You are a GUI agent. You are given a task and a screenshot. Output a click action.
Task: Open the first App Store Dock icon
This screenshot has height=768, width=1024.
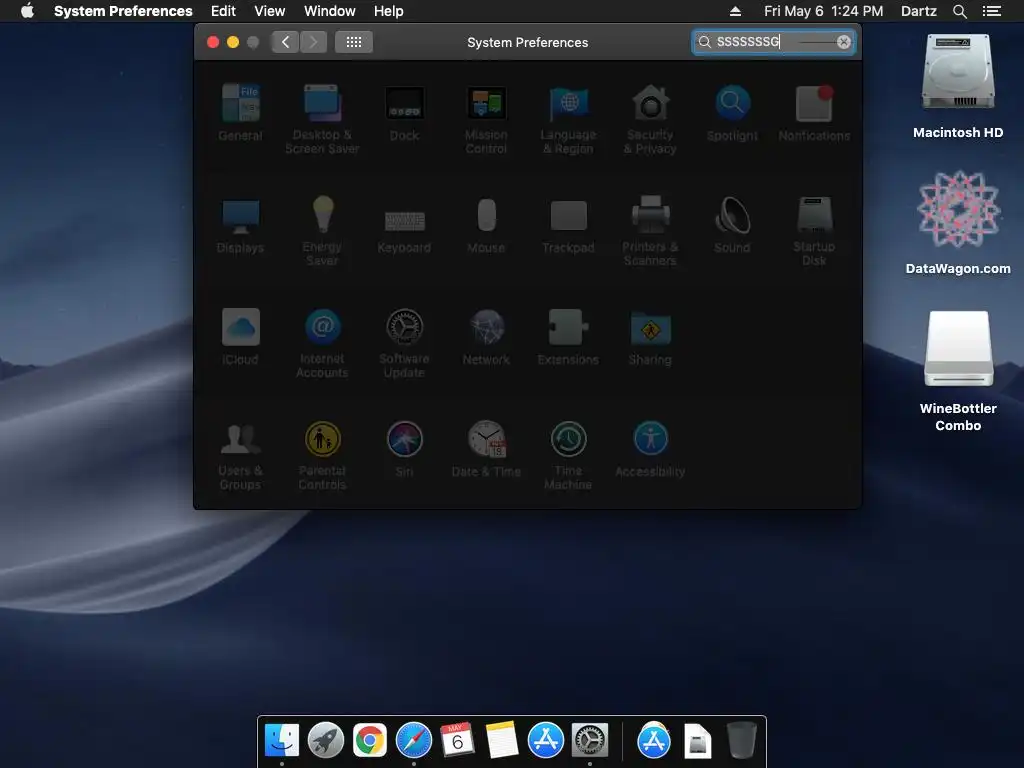(545, 740)
